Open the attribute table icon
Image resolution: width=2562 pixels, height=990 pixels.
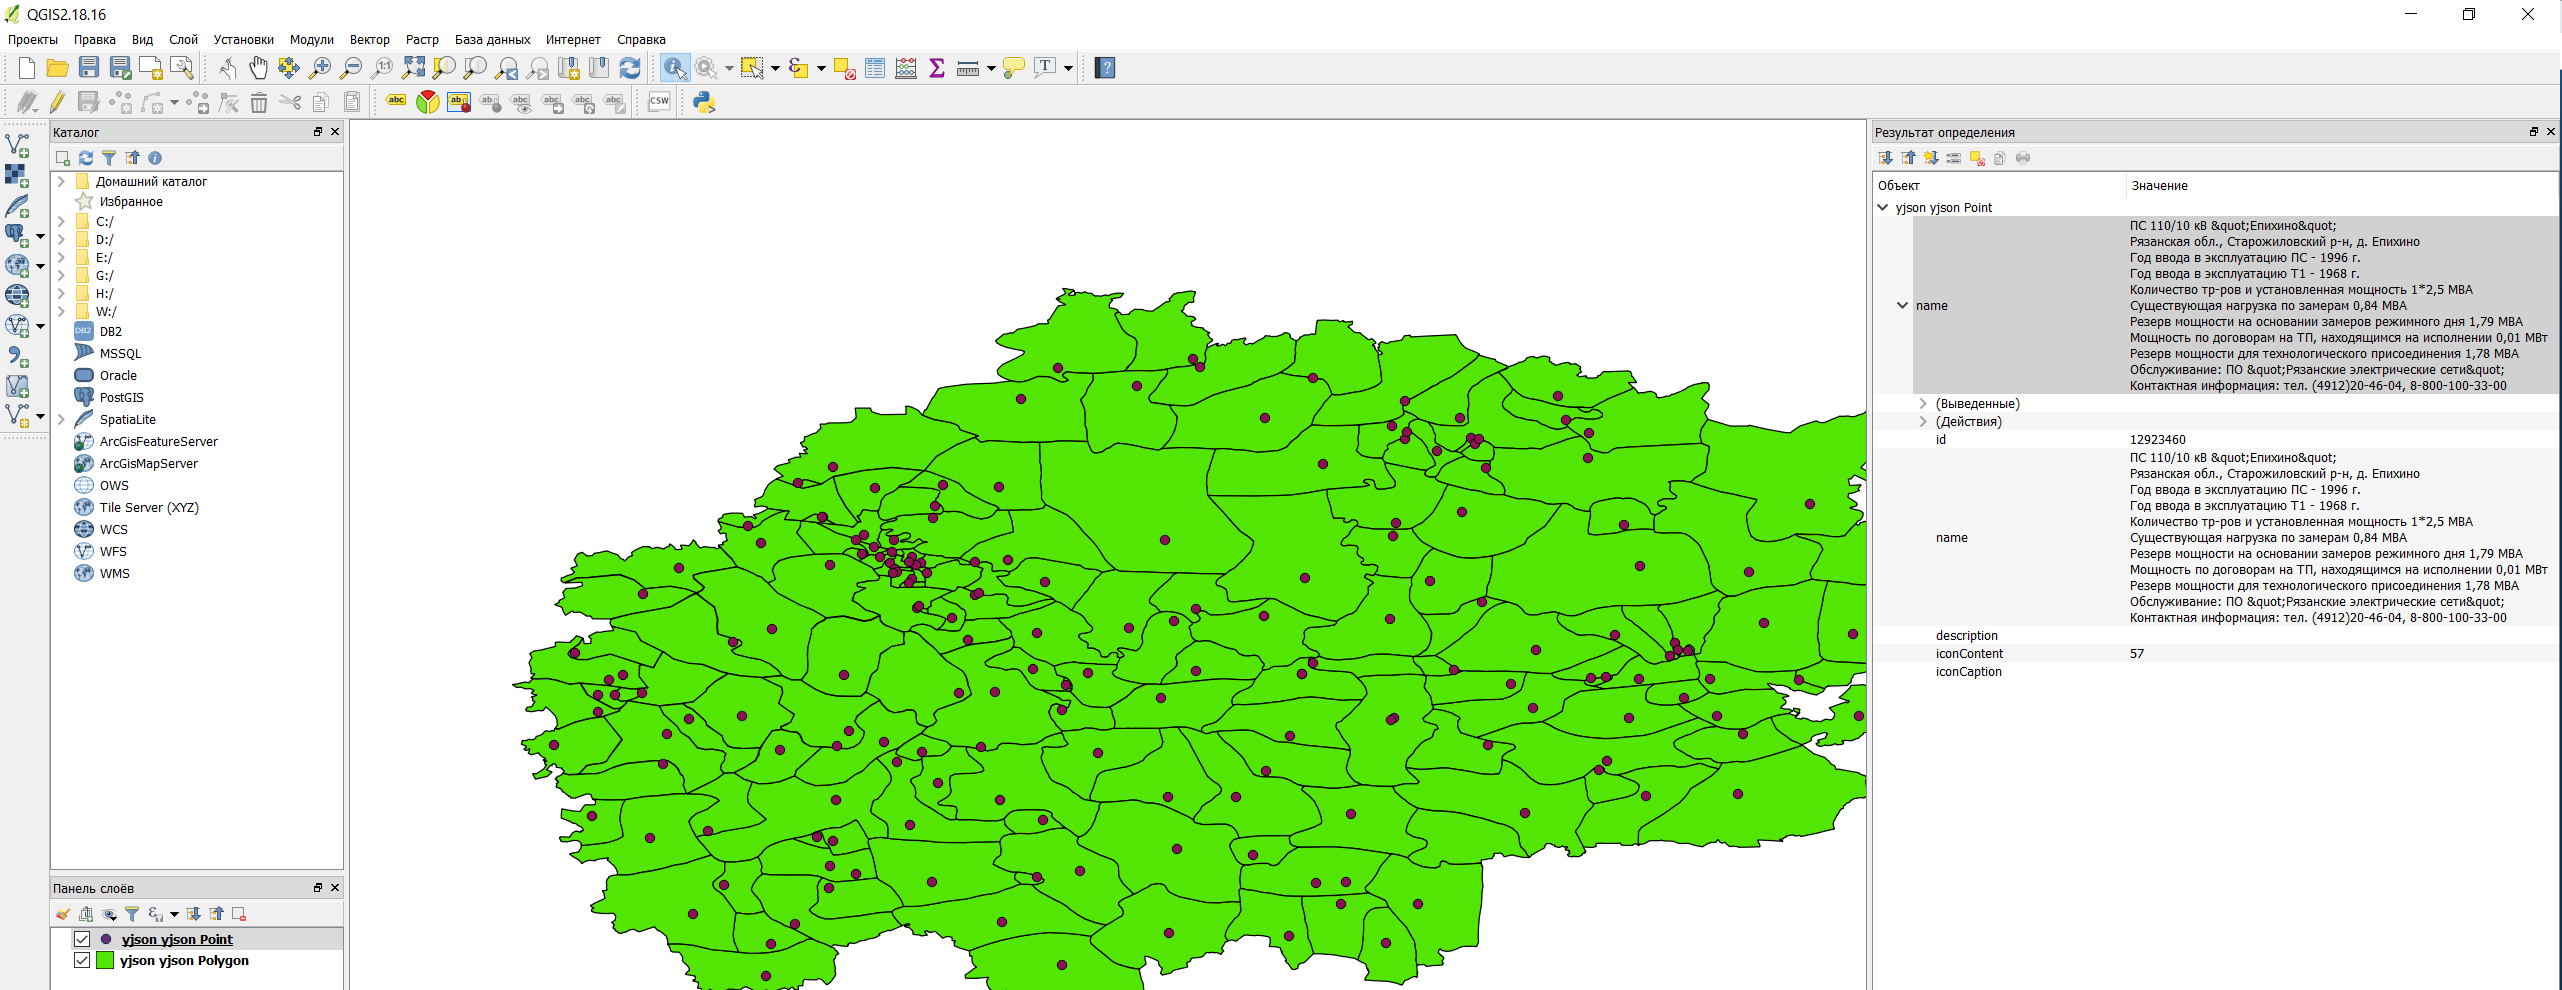point(873,68)
